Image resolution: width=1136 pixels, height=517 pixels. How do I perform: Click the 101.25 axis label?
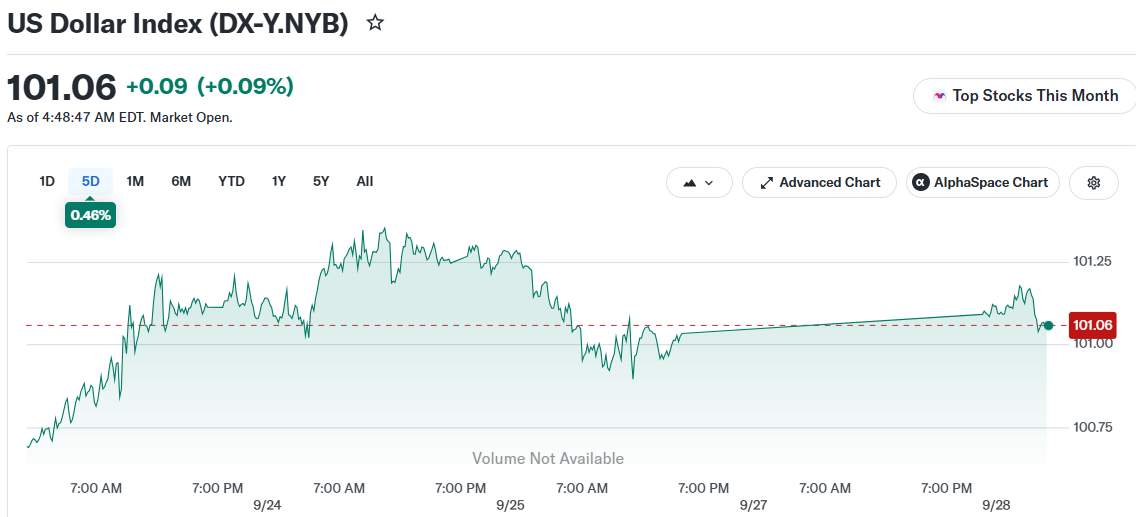[x=1092, y=261]
